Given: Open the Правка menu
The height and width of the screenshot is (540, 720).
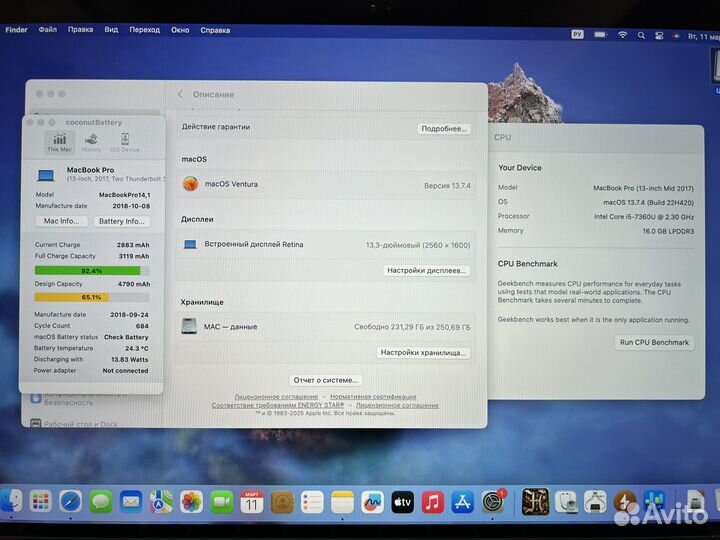Looking at the screenshot, I should 80,29.
